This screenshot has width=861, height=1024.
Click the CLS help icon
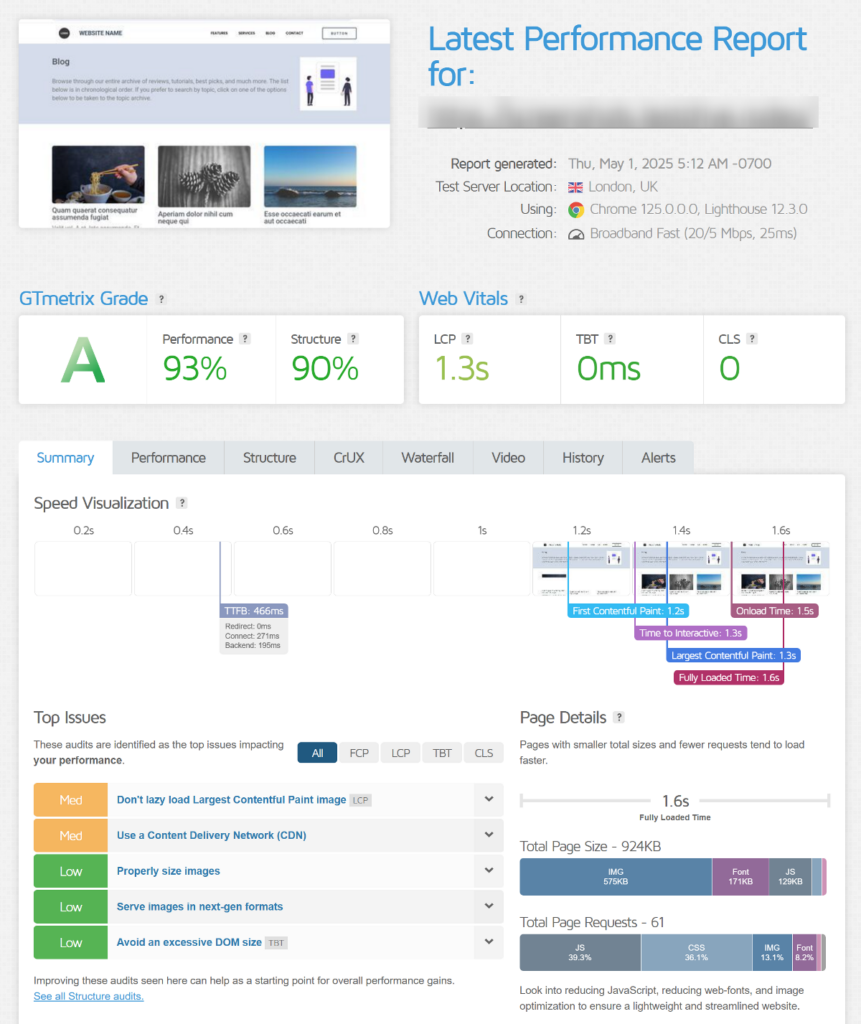click(754, 338)
